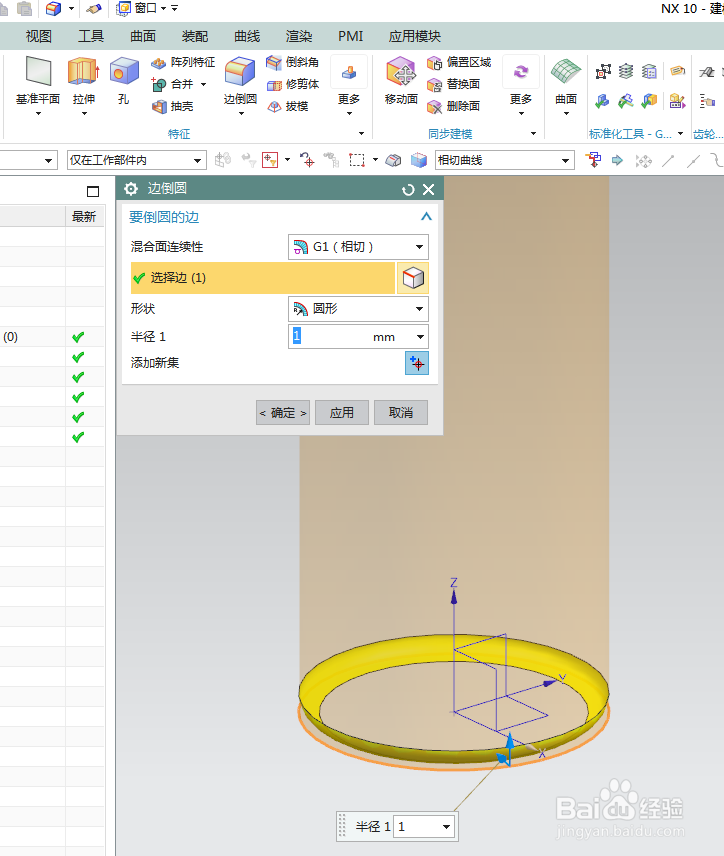The width and height of the screenshot is (724, 856).
Task: Click the 选择边 (1) selection row
Action: coord(263,278)
